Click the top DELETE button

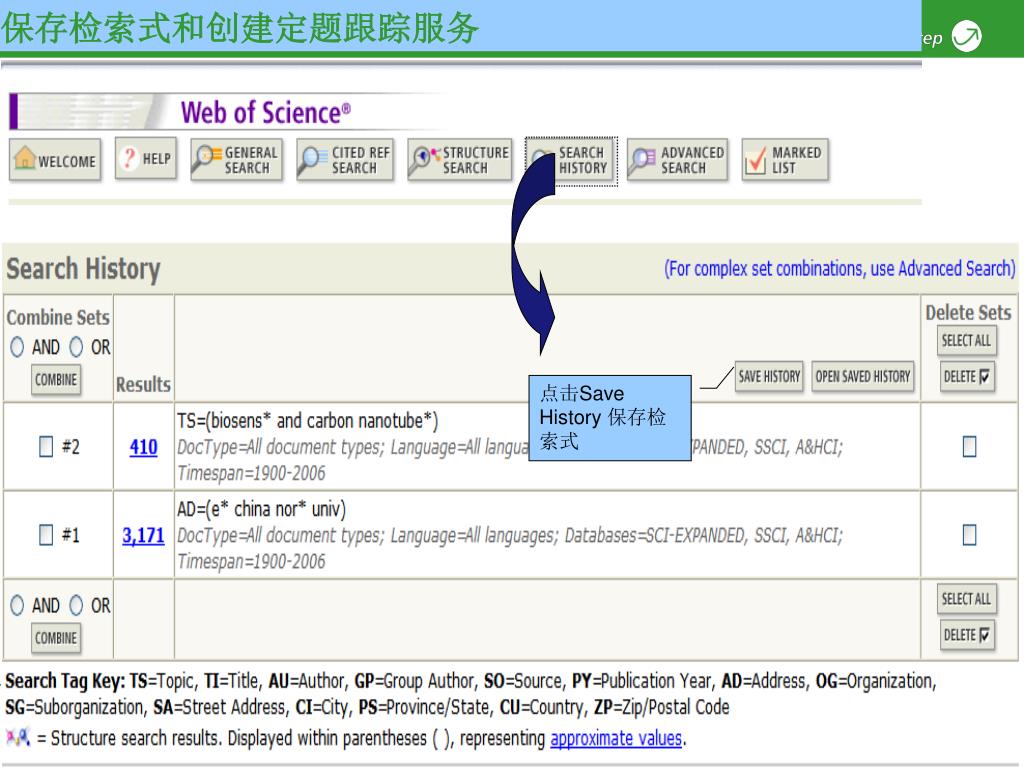pos(967,376)
